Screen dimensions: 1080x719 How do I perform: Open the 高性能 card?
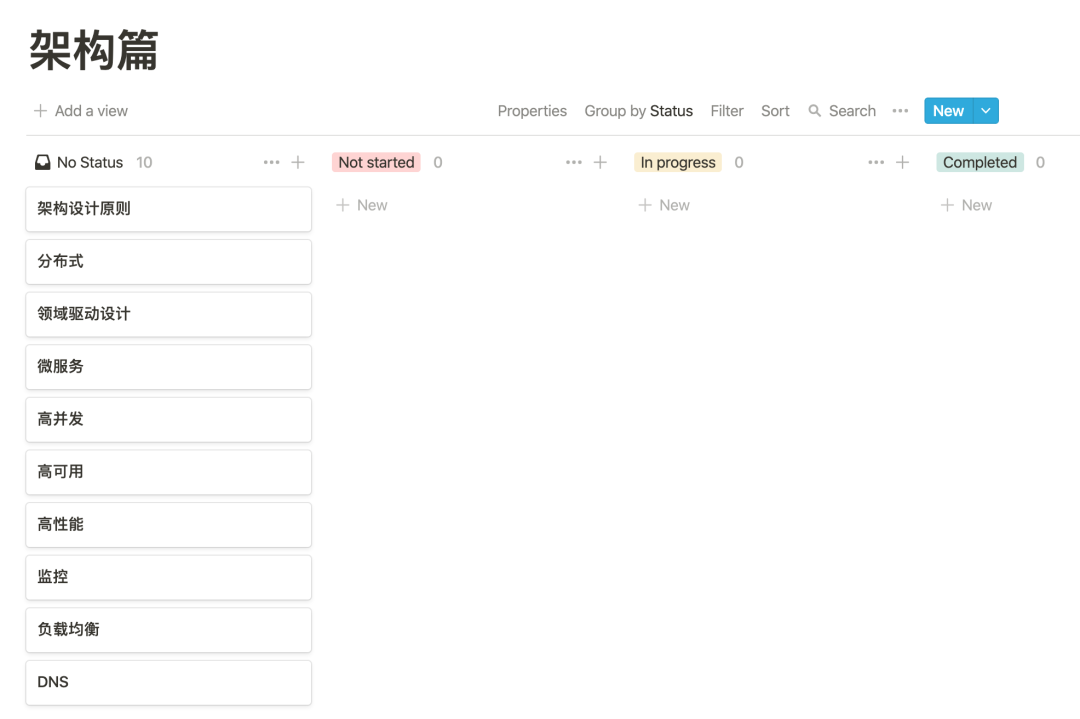[x=169, y=525]
